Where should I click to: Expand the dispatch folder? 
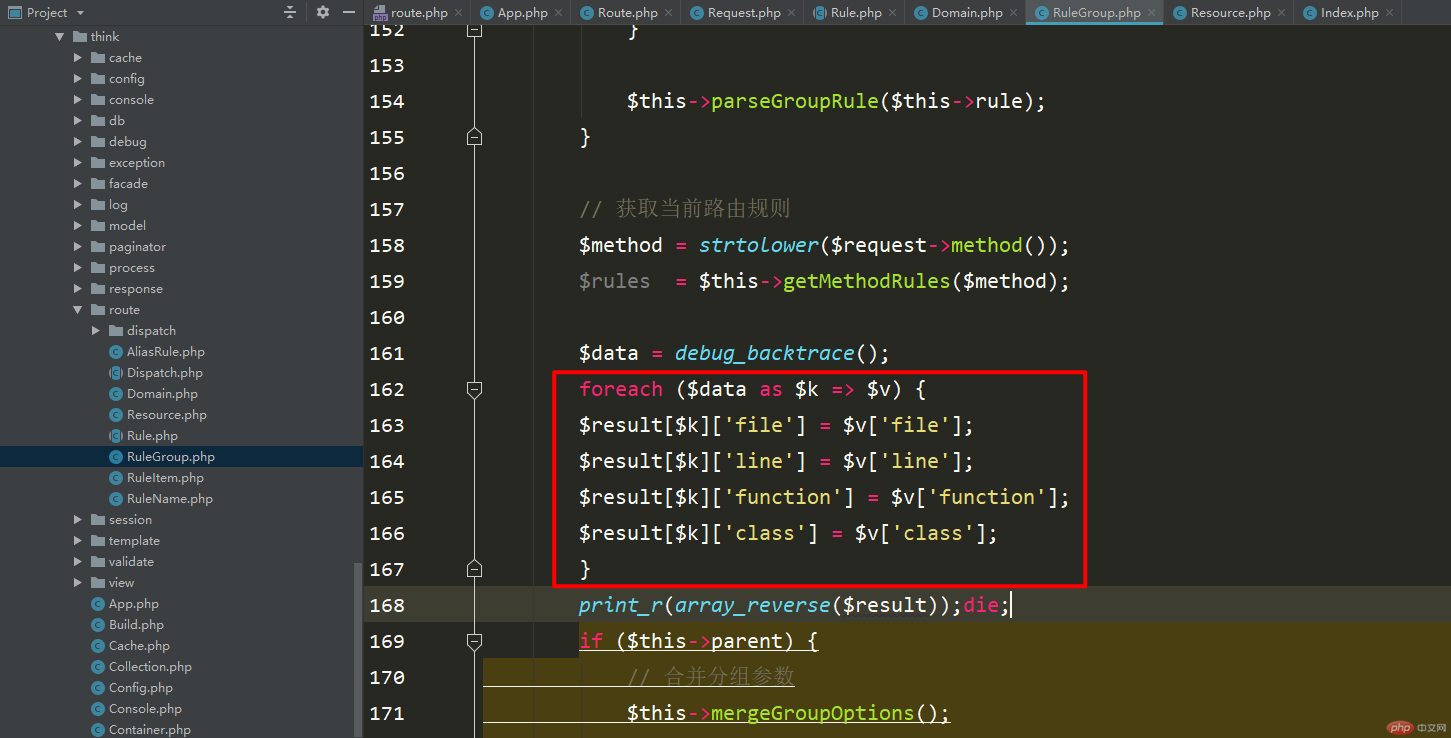tap(96, 331)
